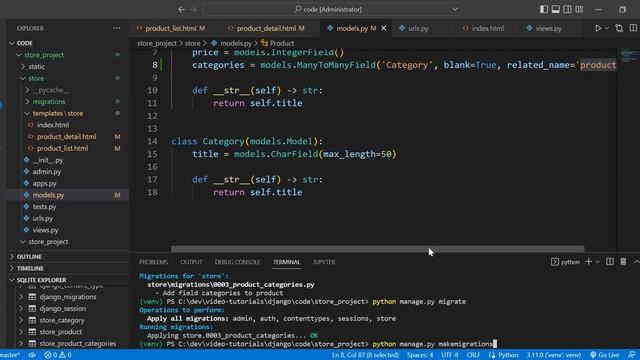Split editor right icon

pyautogui.click(x=633, y=28)
